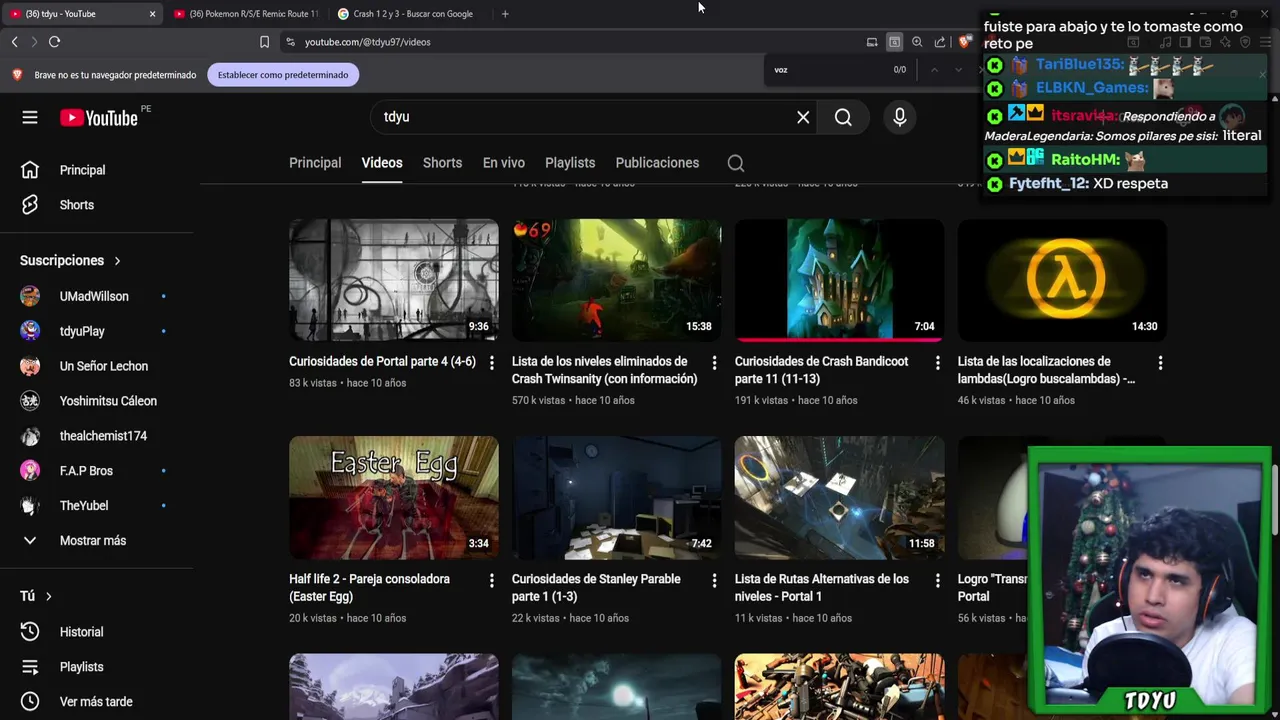
Task: Open the F.A.P Bros channel
Action: (86, 471)
